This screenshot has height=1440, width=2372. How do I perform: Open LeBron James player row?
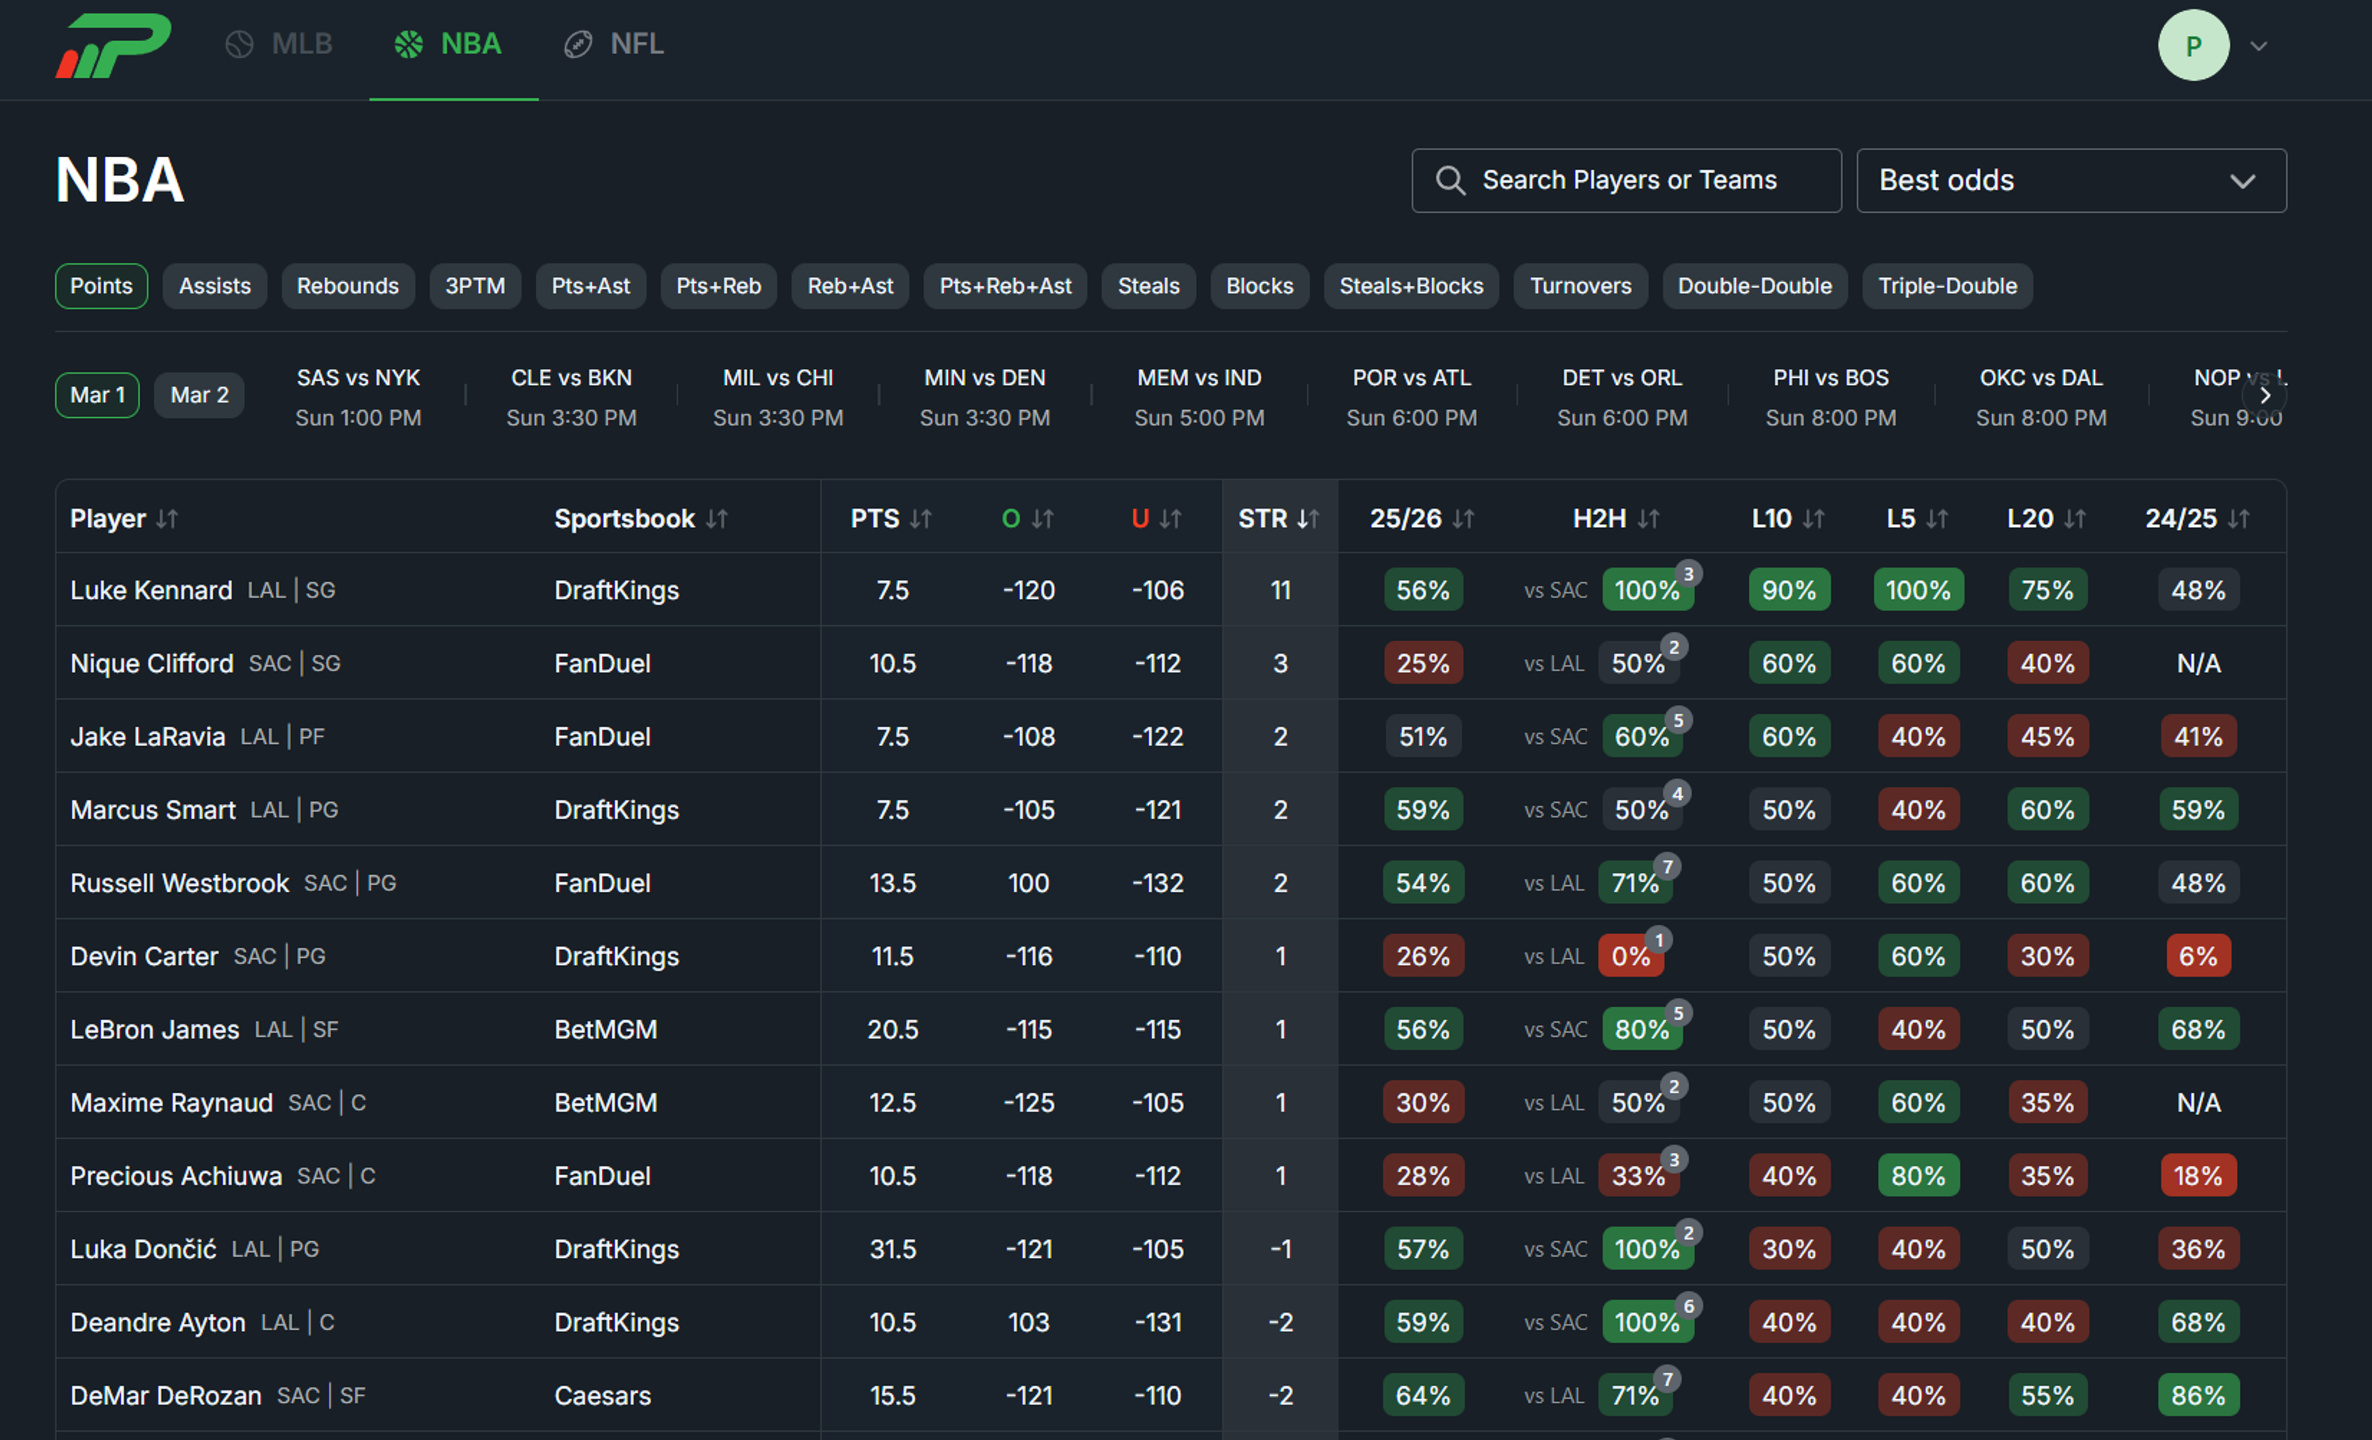[1171, 1029]
